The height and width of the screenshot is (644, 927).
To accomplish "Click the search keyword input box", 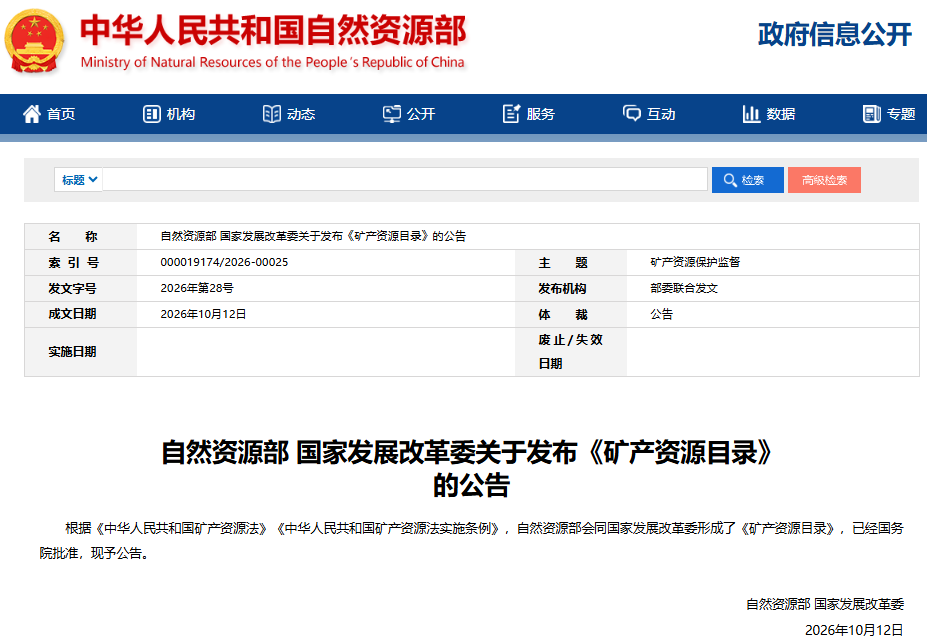I will (x=405, y=180).
